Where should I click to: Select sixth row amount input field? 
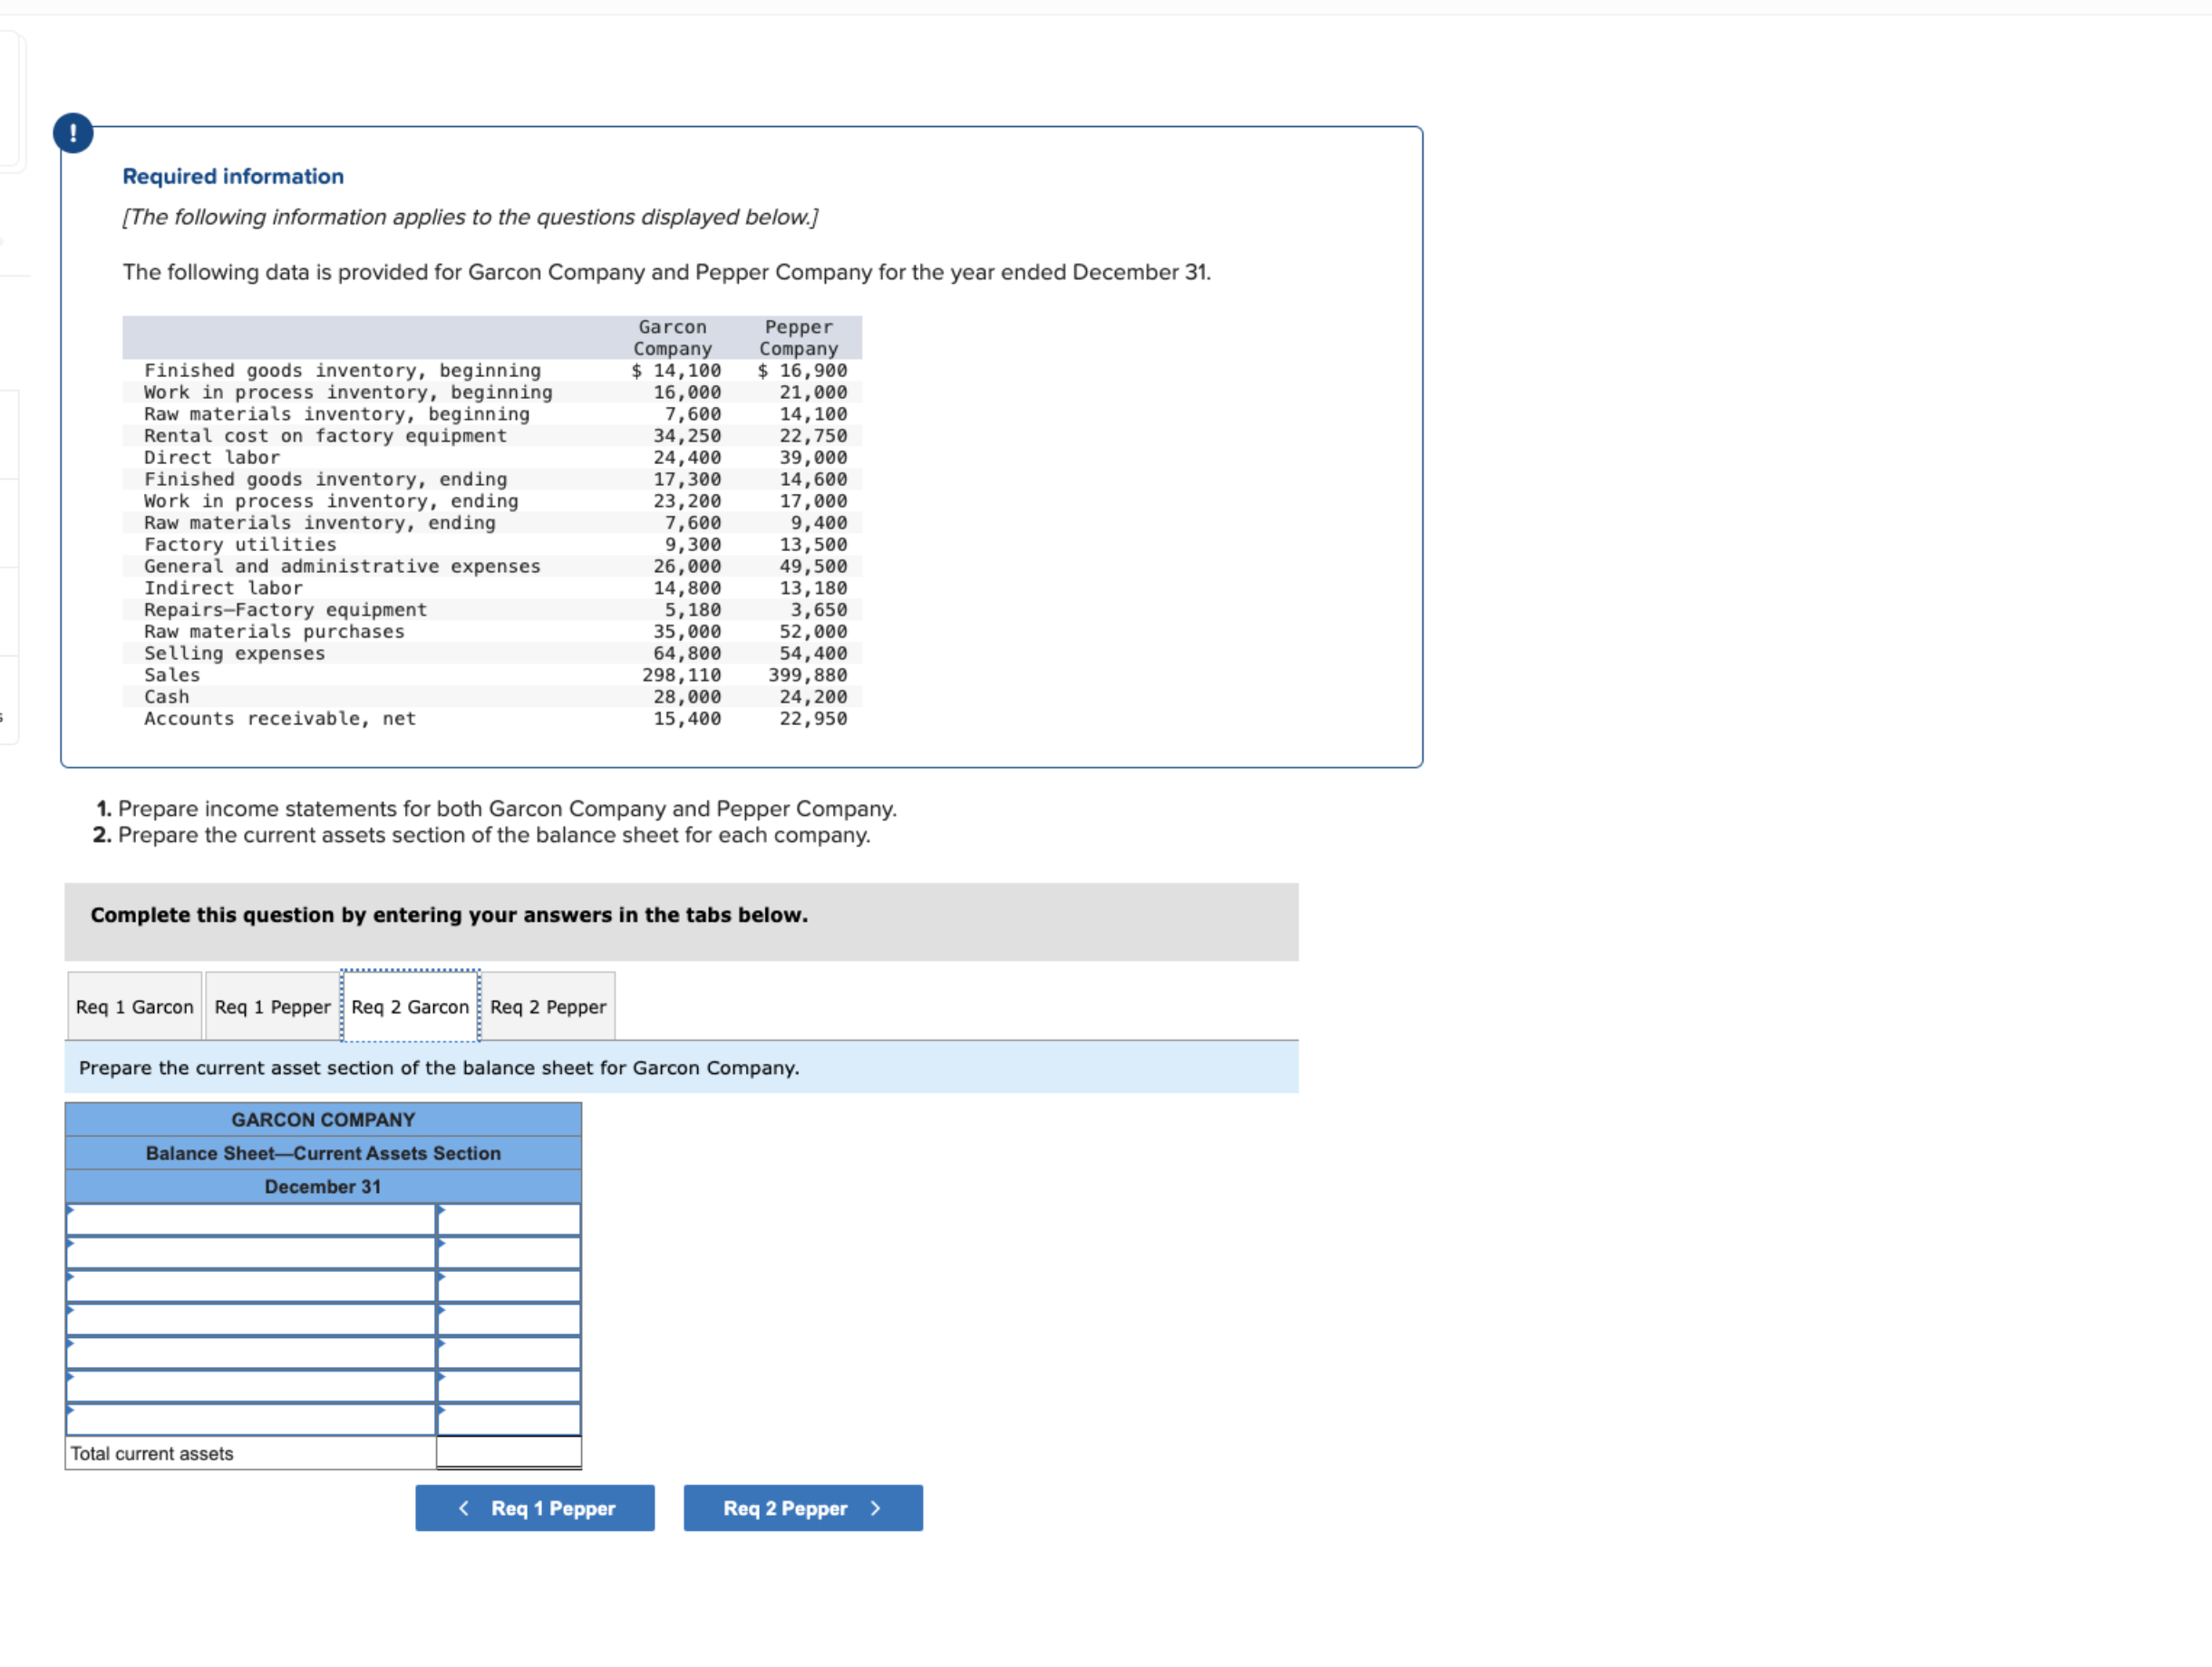(509, 1386)
